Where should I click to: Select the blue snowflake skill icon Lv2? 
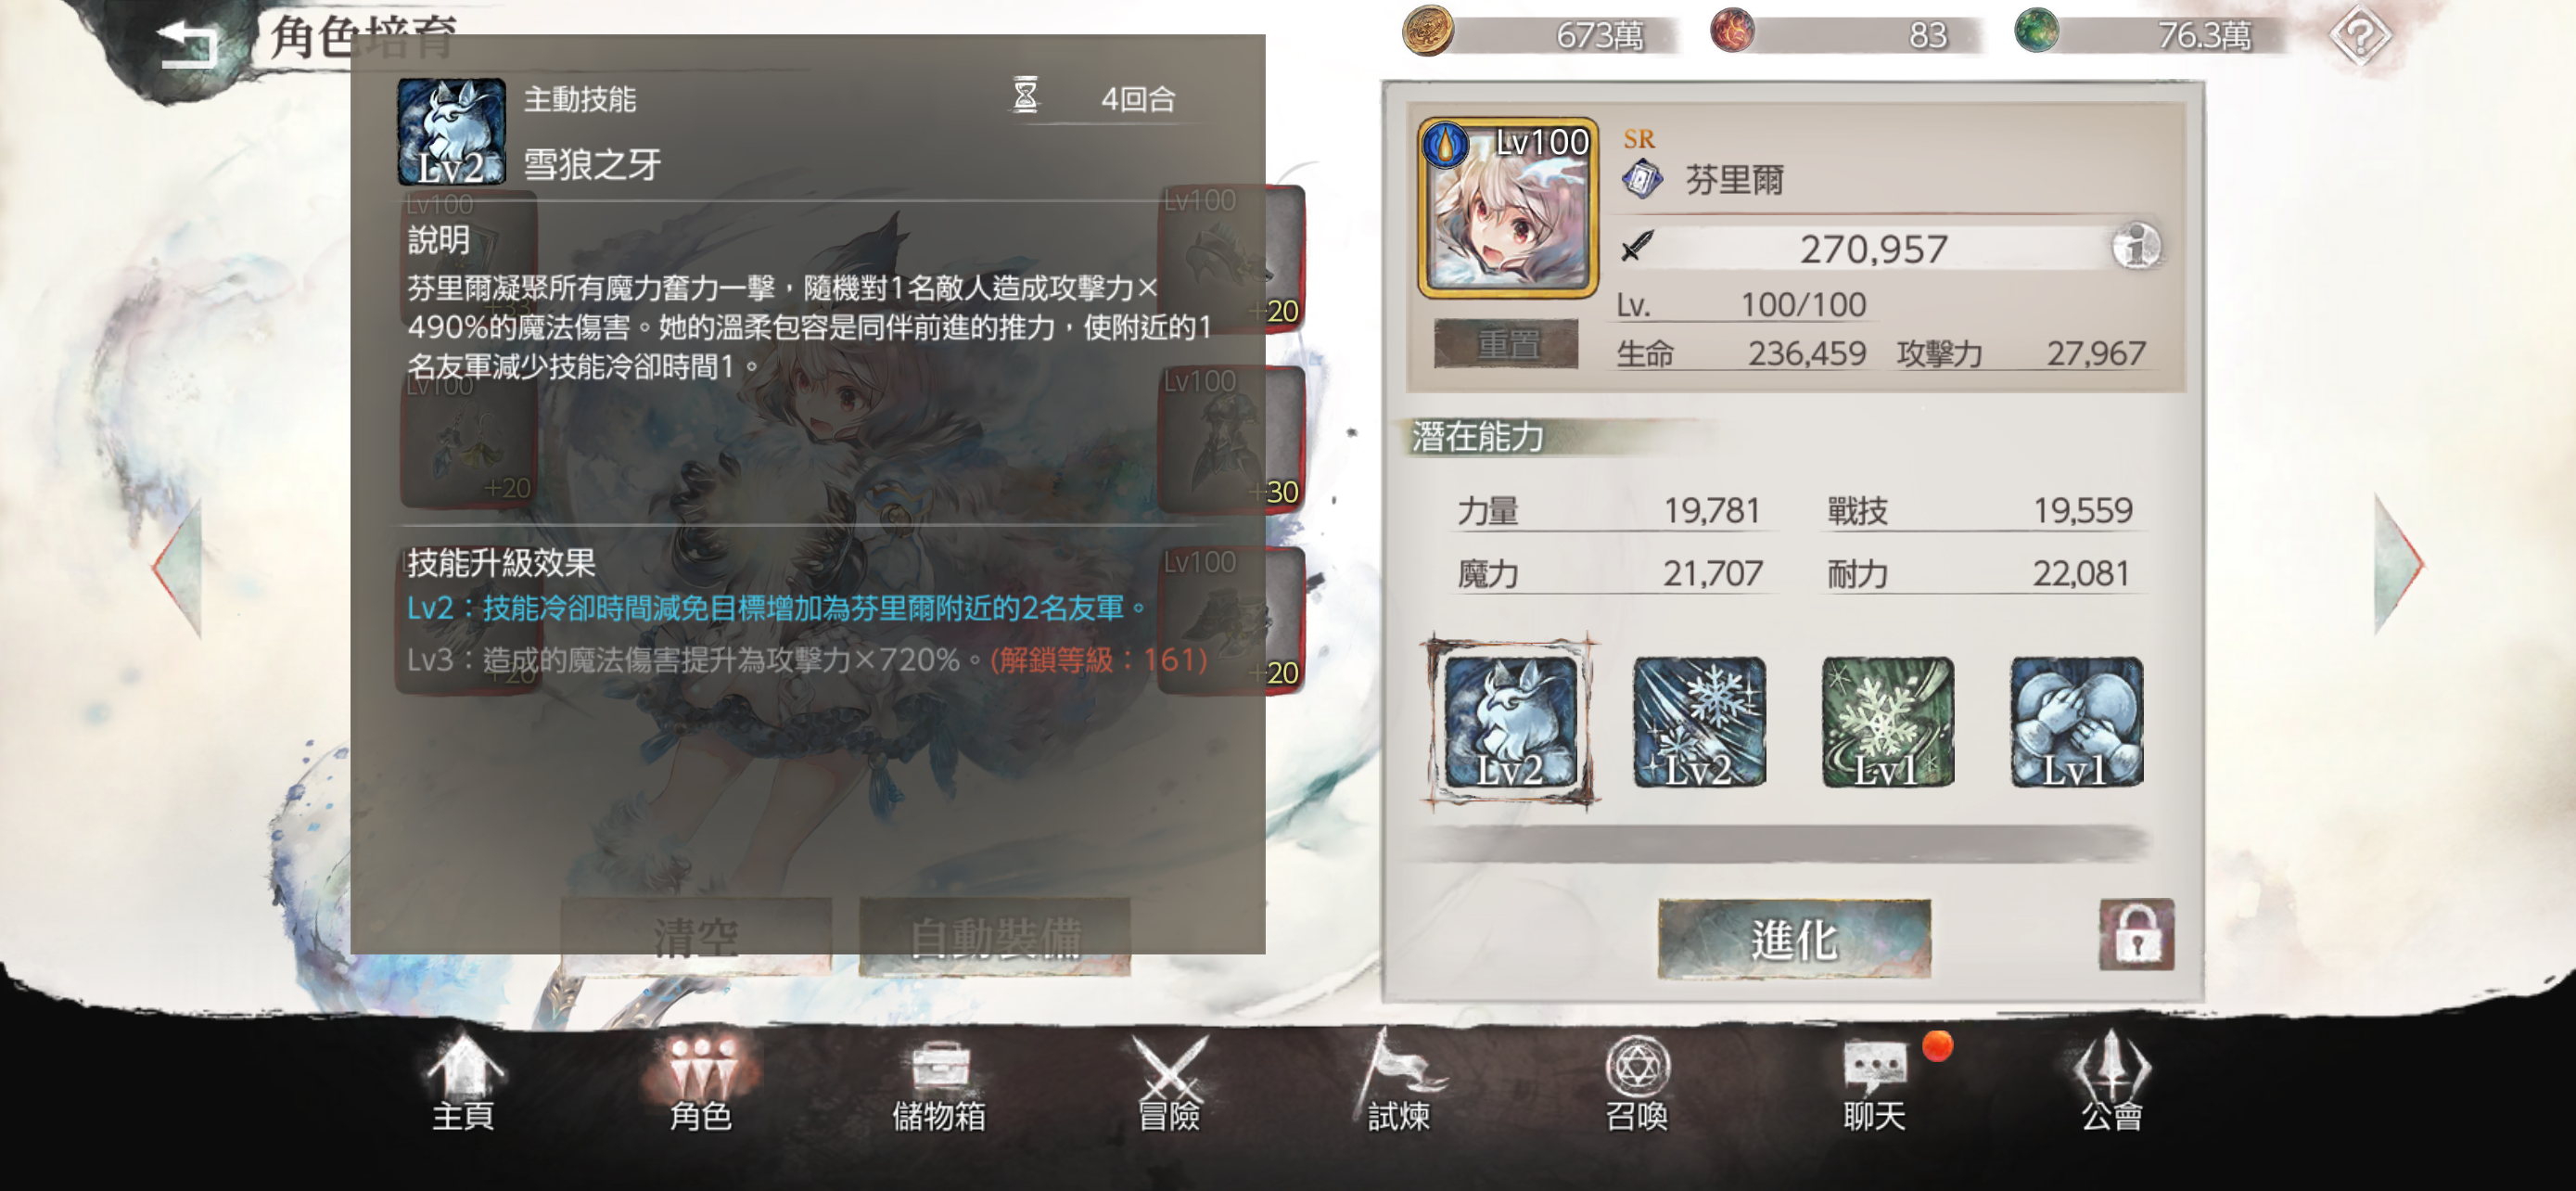point(1699,721)
